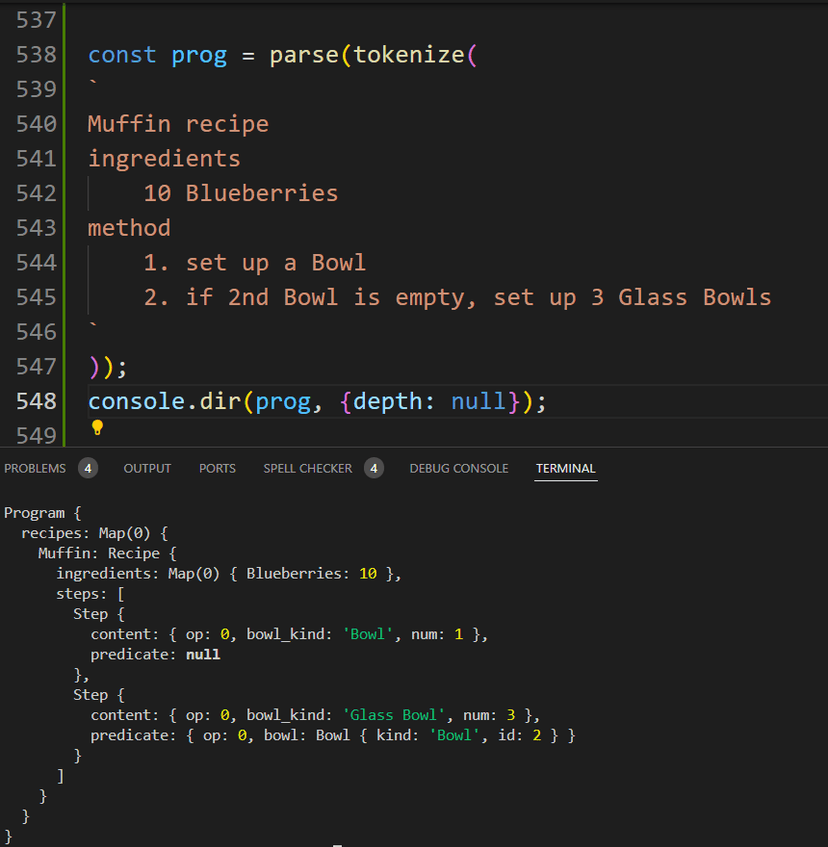Select the SPELL CHECKER tab
The width and height of the screenshot is (828, 847).
coord(307,468)
